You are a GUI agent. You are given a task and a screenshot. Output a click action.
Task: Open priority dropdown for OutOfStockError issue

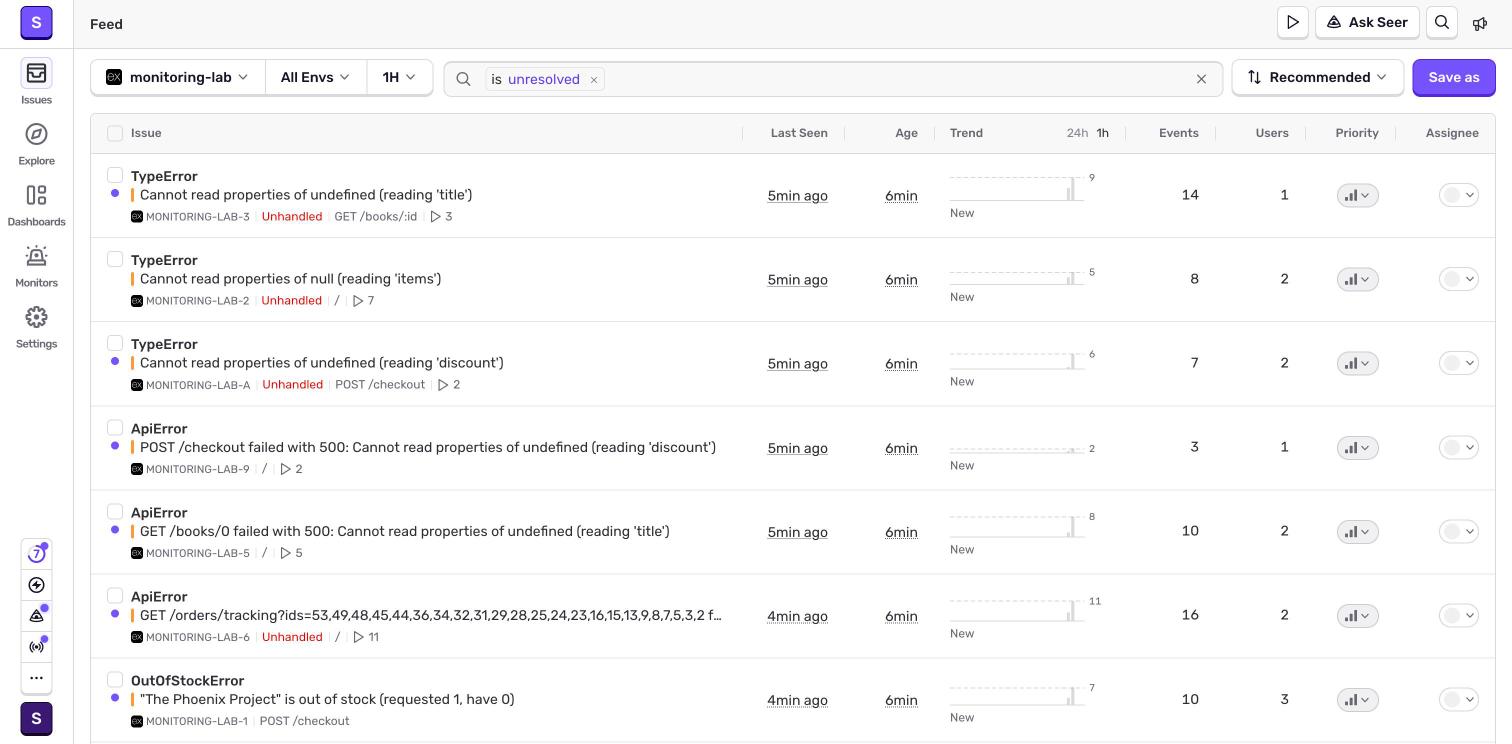point(1357,699)
